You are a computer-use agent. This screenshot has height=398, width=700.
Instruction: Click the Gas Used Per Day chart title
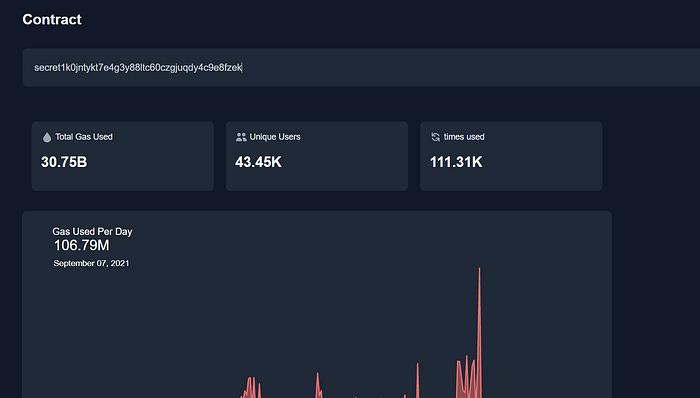[x=92, y=232]
